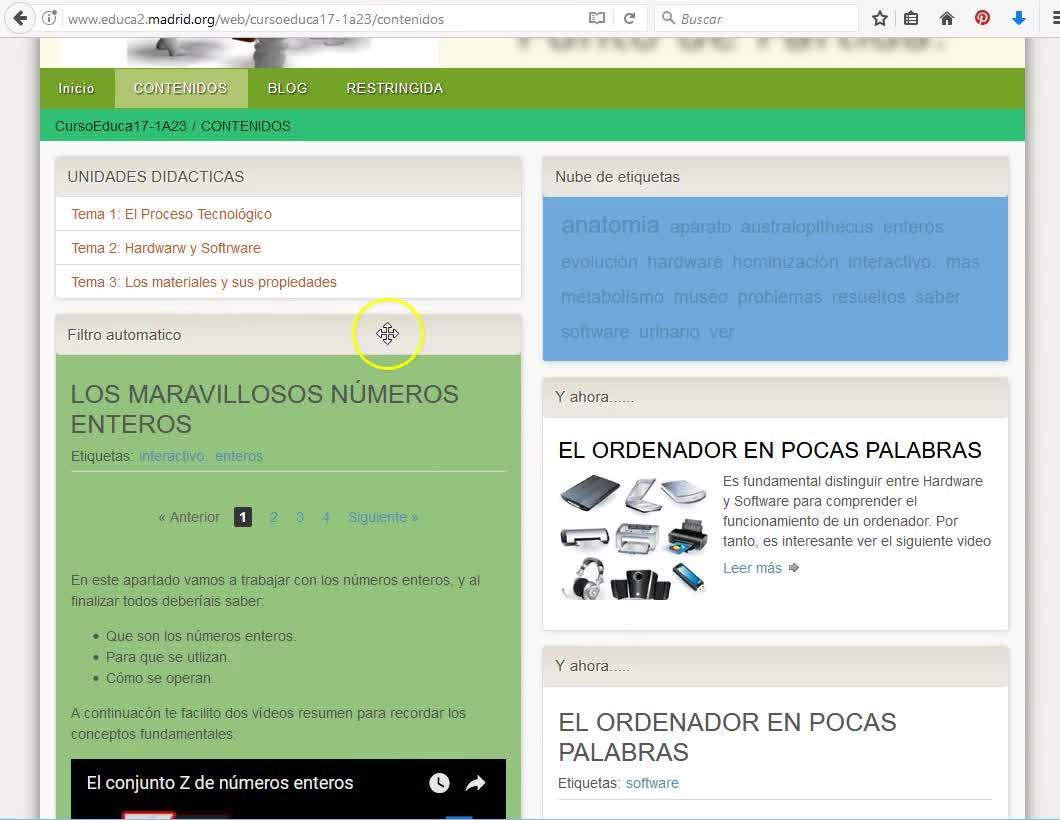This screenshot has height=820, width=1060.
Task: Click the resueltos tag in the cloud
Action: [x=868, y=297]
